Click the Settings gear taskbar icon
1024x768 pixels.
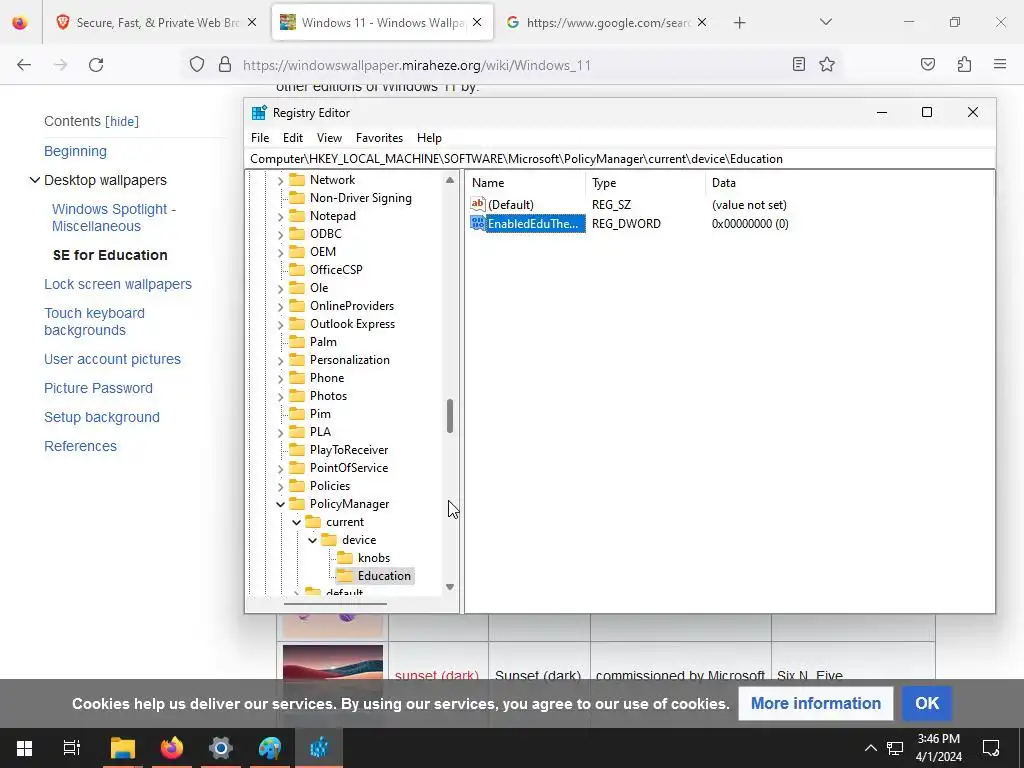pos(221,748)
